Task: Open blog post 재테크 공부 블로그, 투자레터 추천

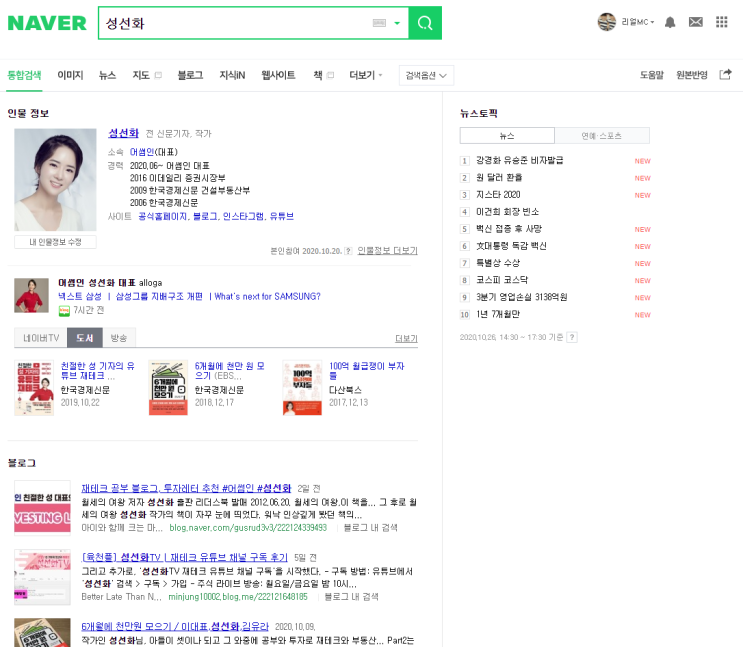Action: 186,488
